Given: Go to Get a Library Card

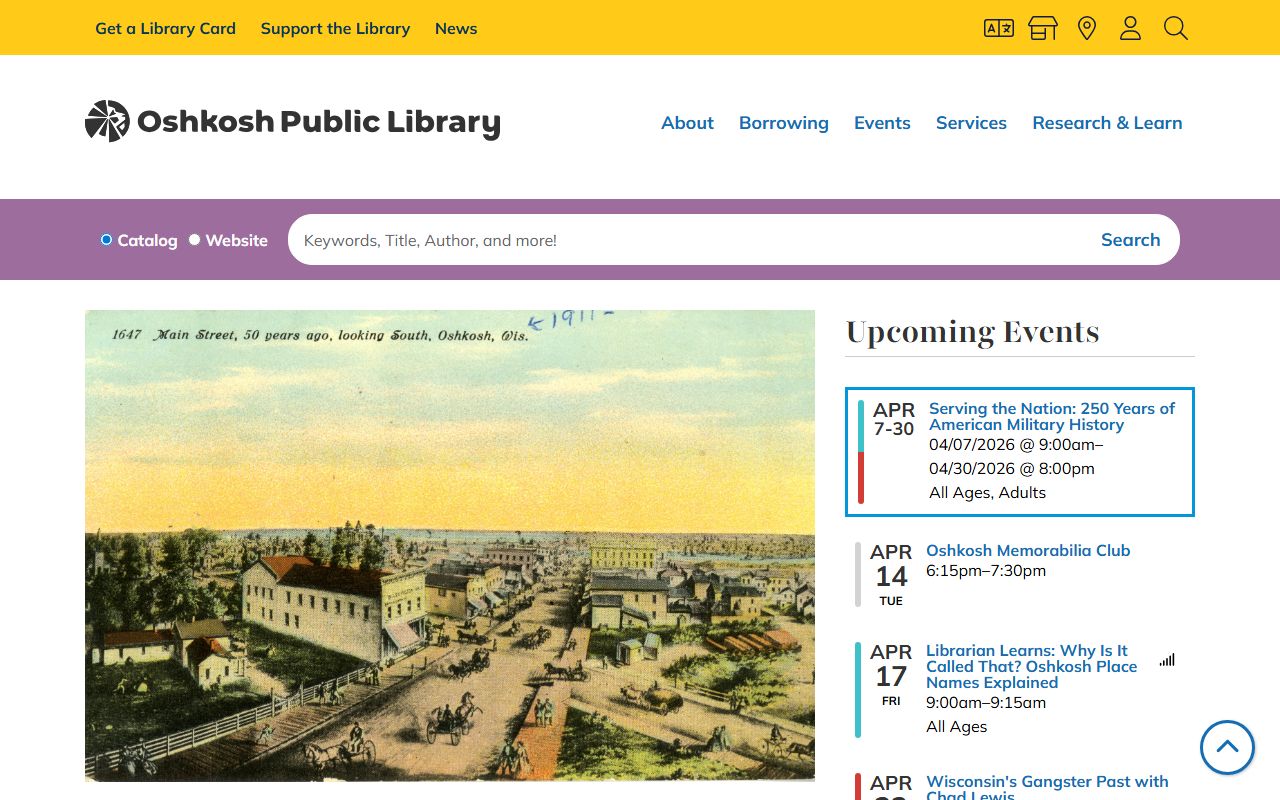Looking at the screenshot, I should click(x=165, y=28).
